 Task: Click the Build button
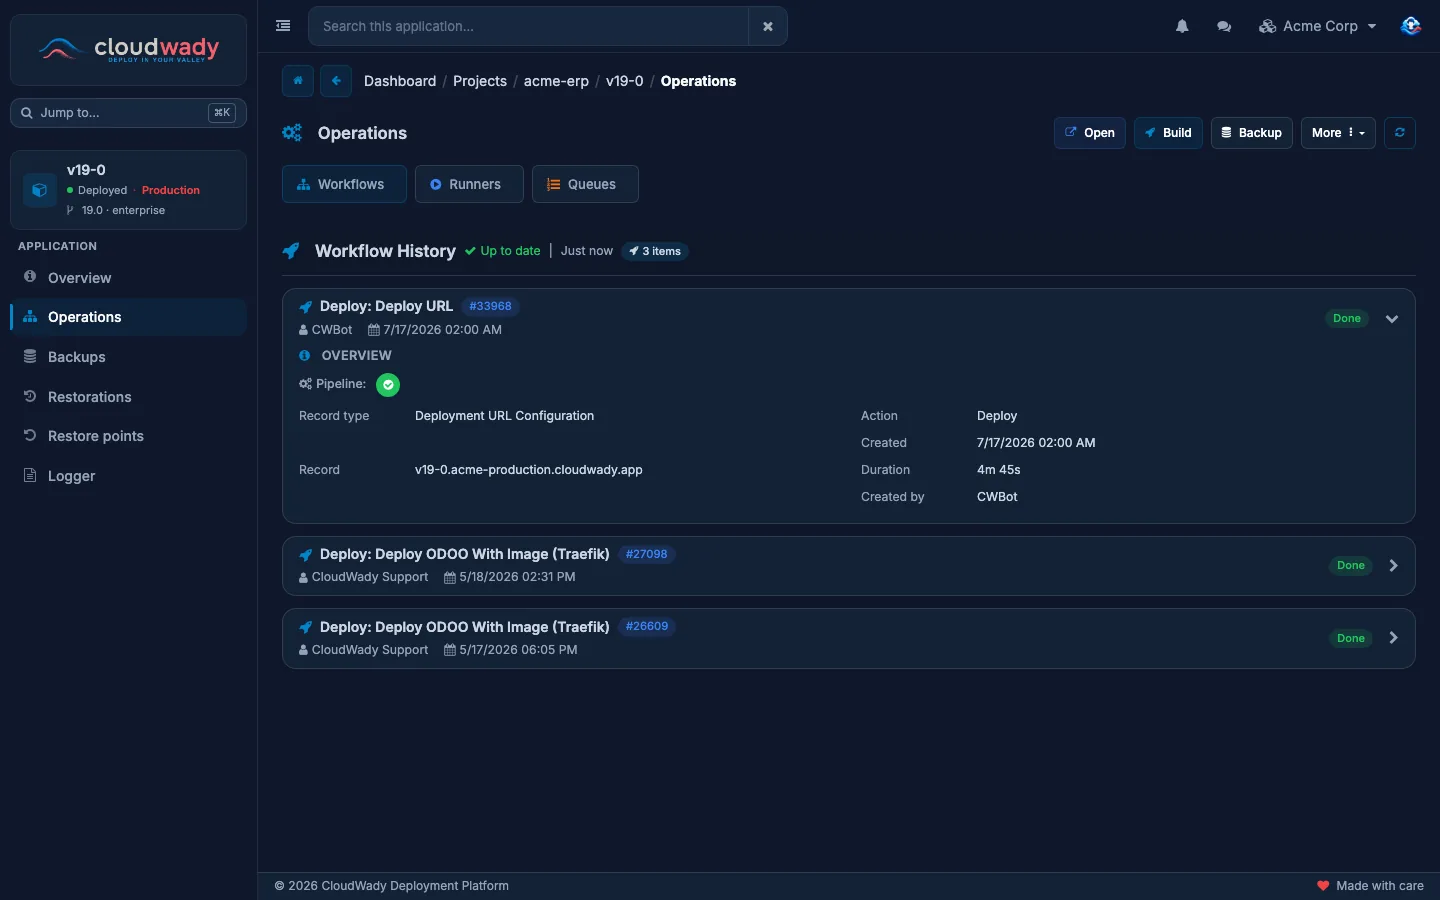1168,133
